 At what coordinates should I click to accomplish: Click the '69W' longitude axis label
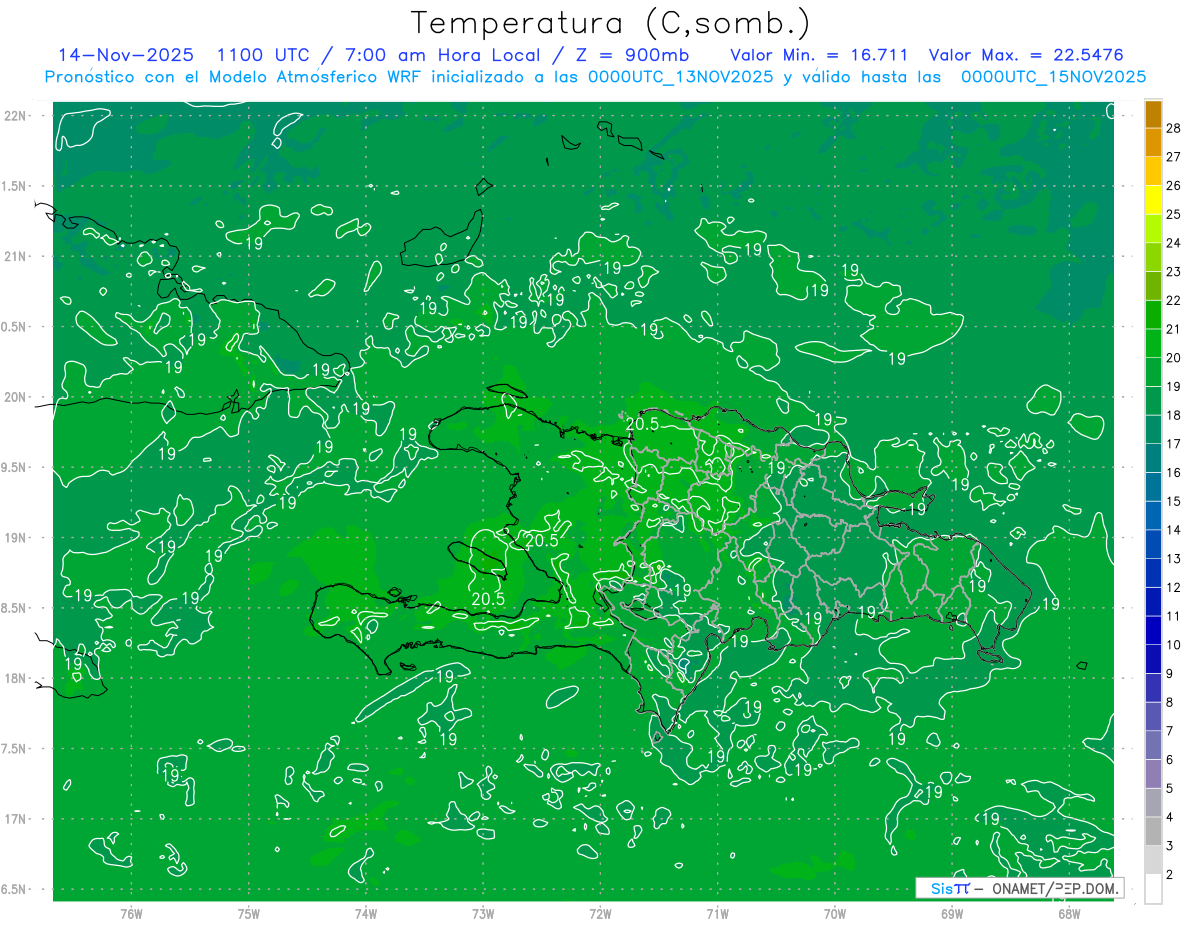point(952,913)
